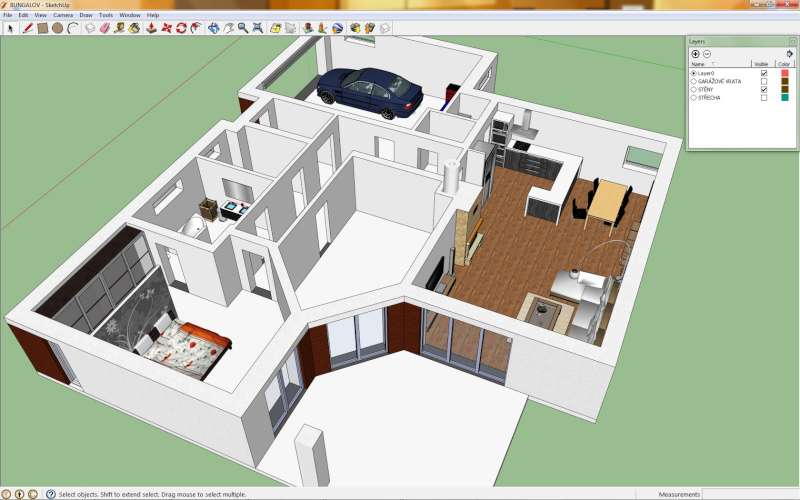This screenshot has height=500, width=800.
Task: Click the Delete Layer minus button
Action: pos(706,53)
